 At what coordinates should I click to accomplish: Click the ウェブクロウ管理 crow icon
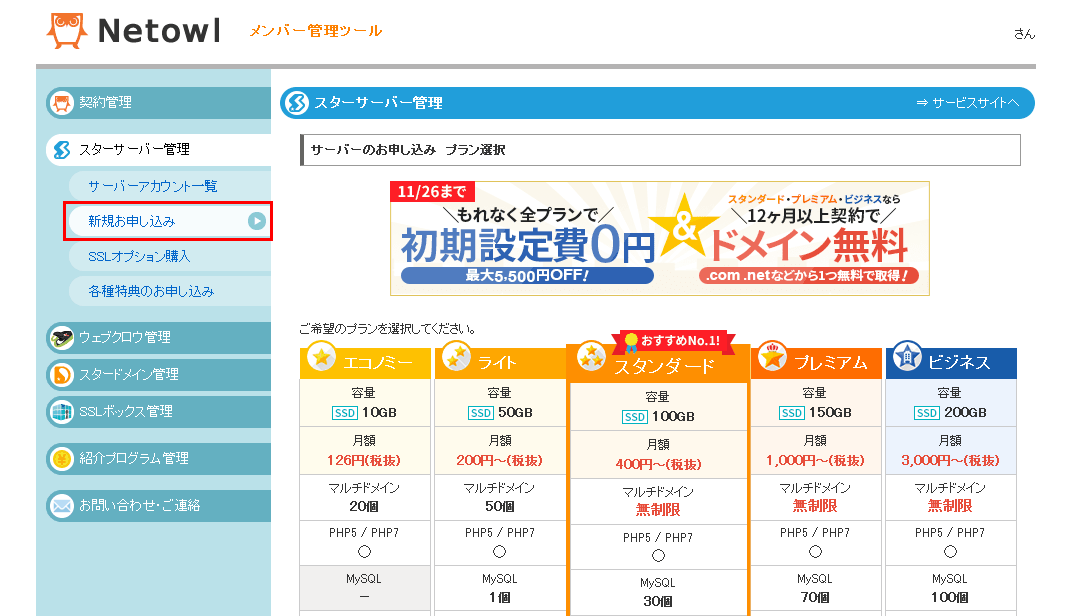tap(62, 337)
